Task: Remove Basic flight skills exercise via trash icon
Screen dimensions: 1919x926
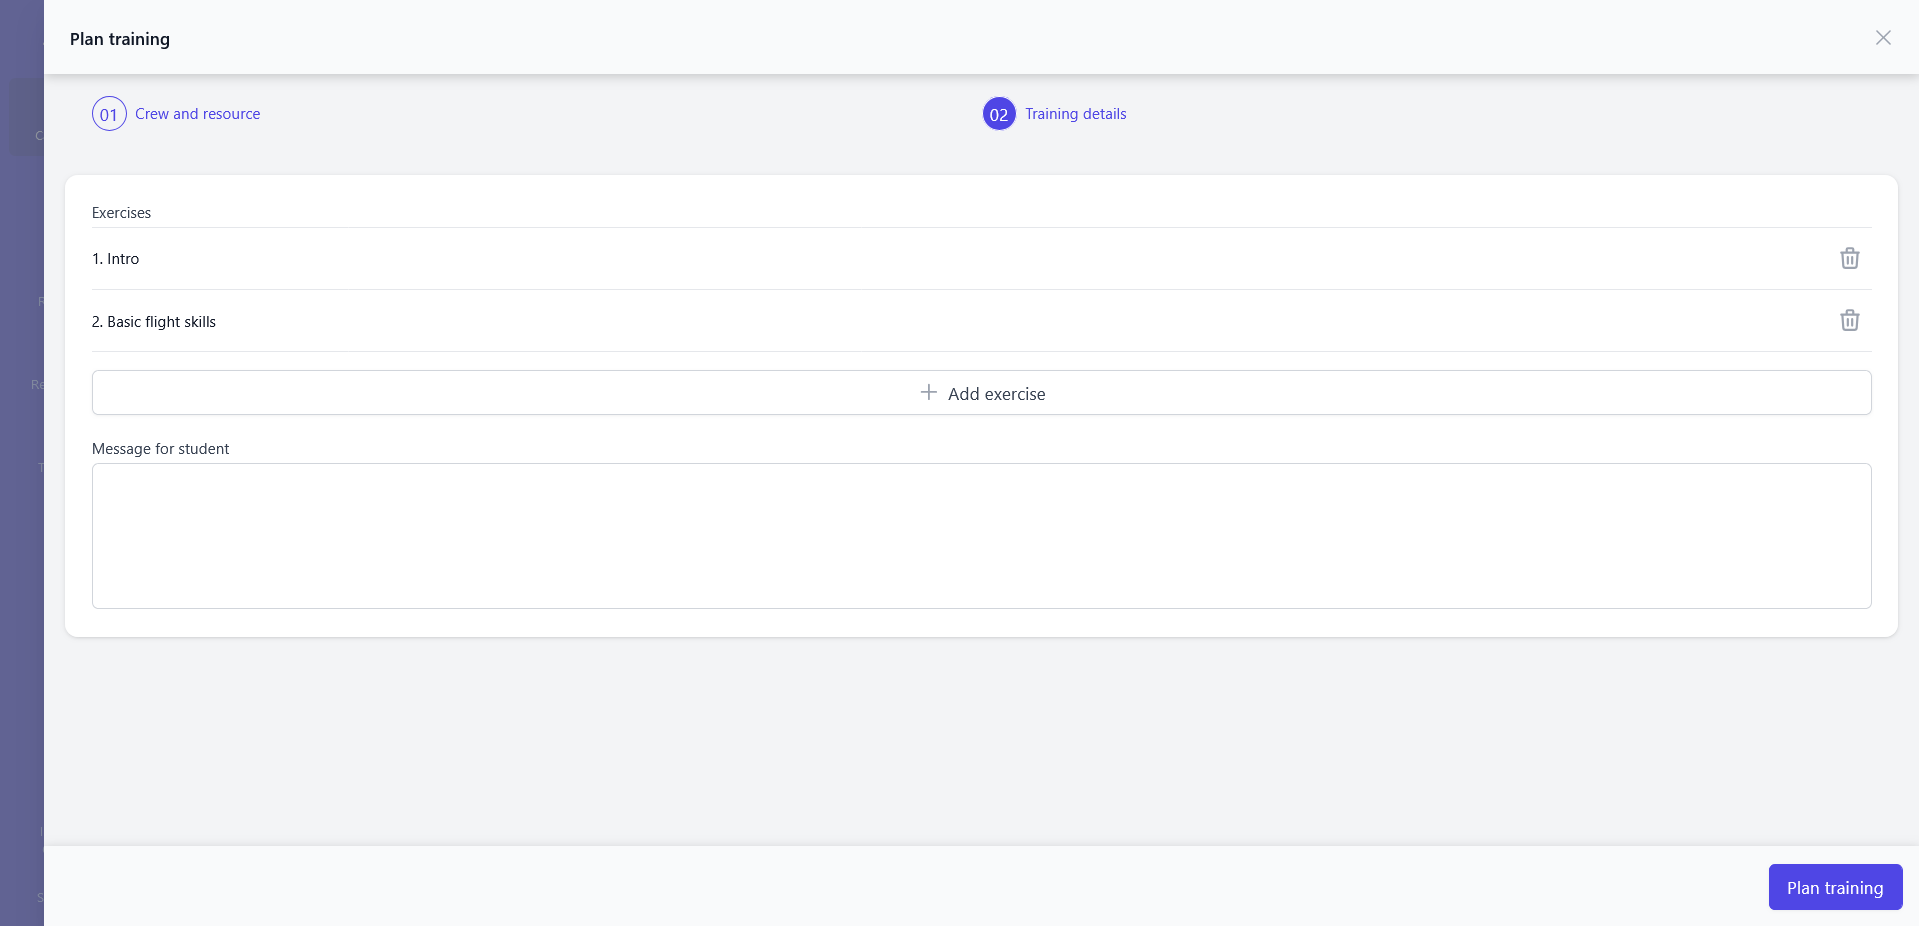Action: (1849, 320)
